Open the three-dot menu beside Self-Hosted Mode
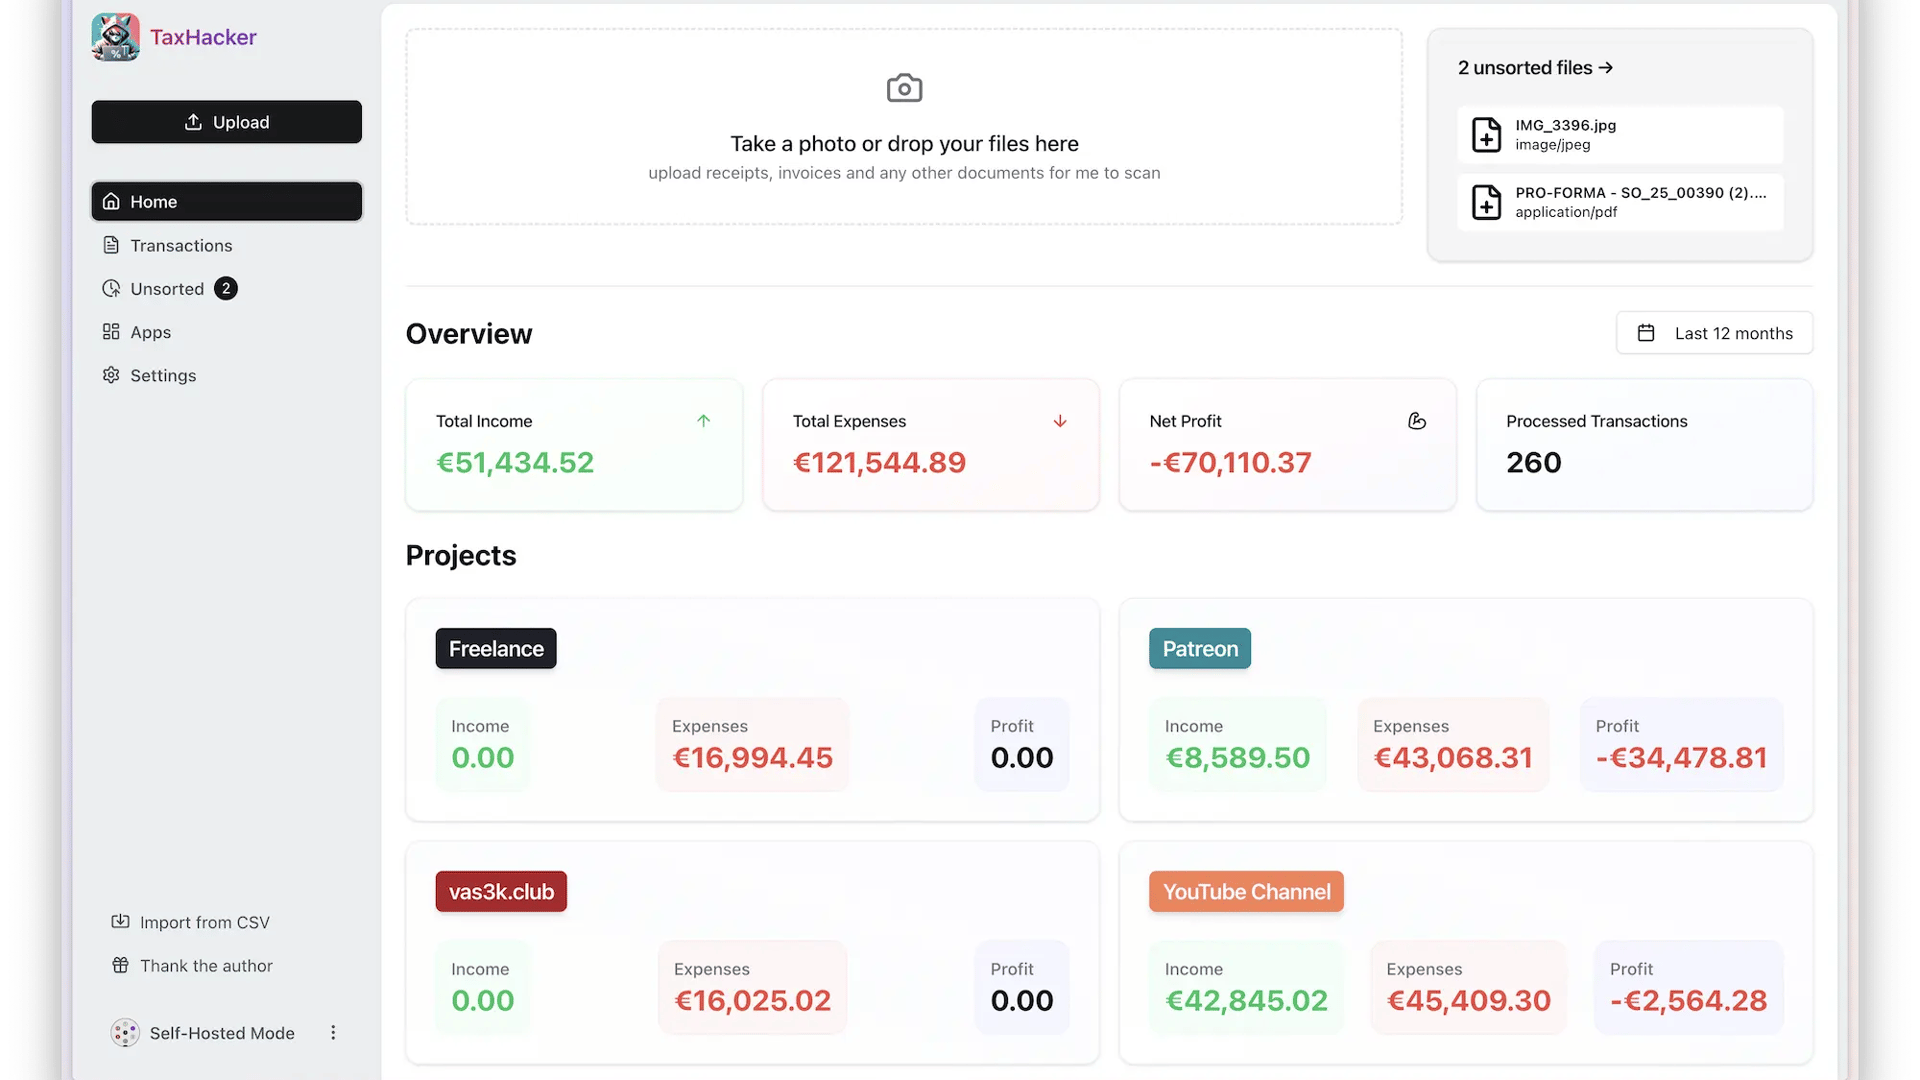 [333, 1033]
